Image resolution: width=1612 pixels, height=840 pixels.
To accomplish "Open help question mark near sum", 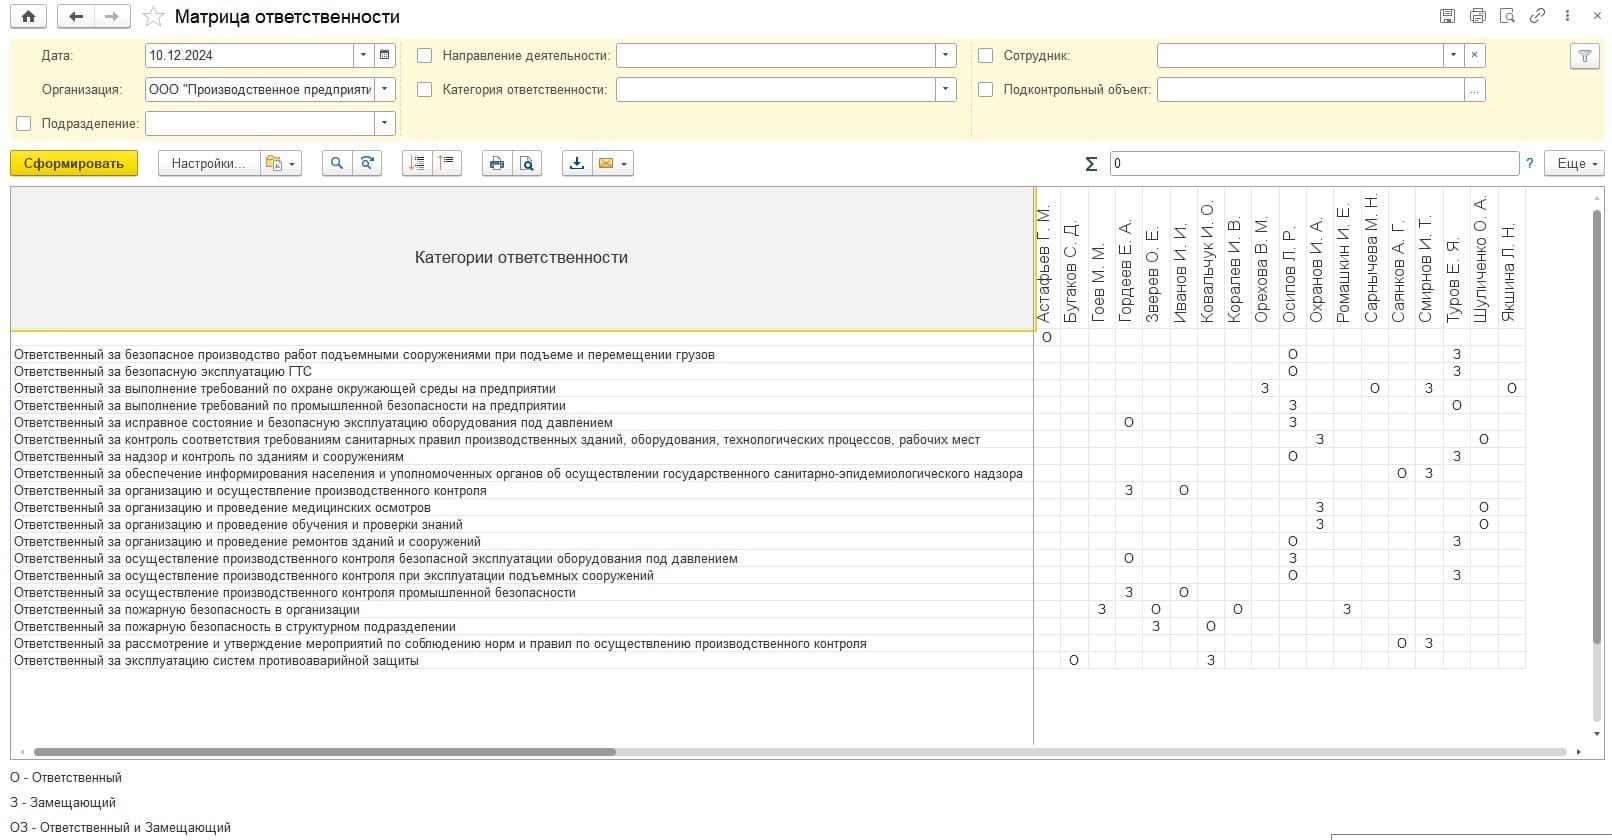I will click(x=1529, y=163).
